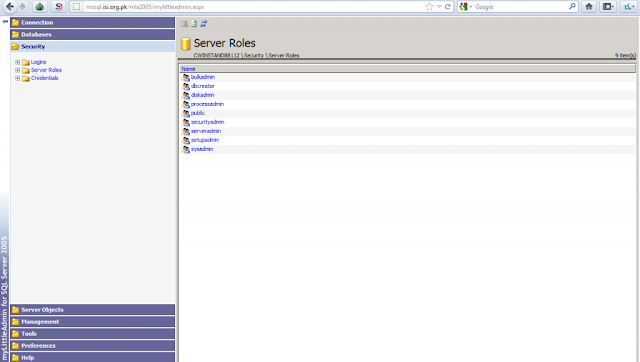Go to the browser home page icon

pyautogui.click(x=589, y=7)
